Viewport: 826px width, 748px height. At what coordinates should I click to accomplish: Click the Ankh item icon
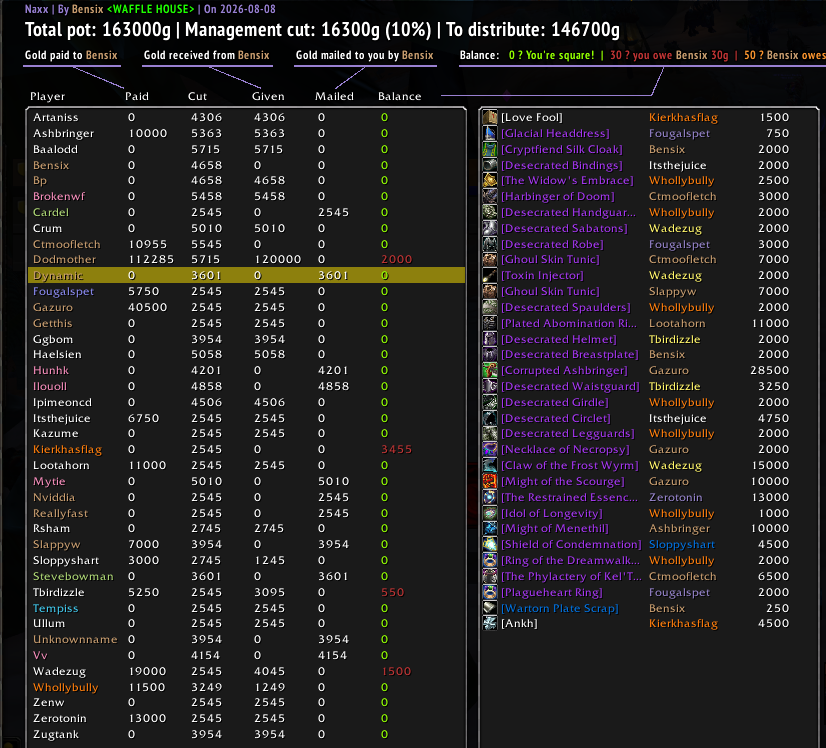490,623
